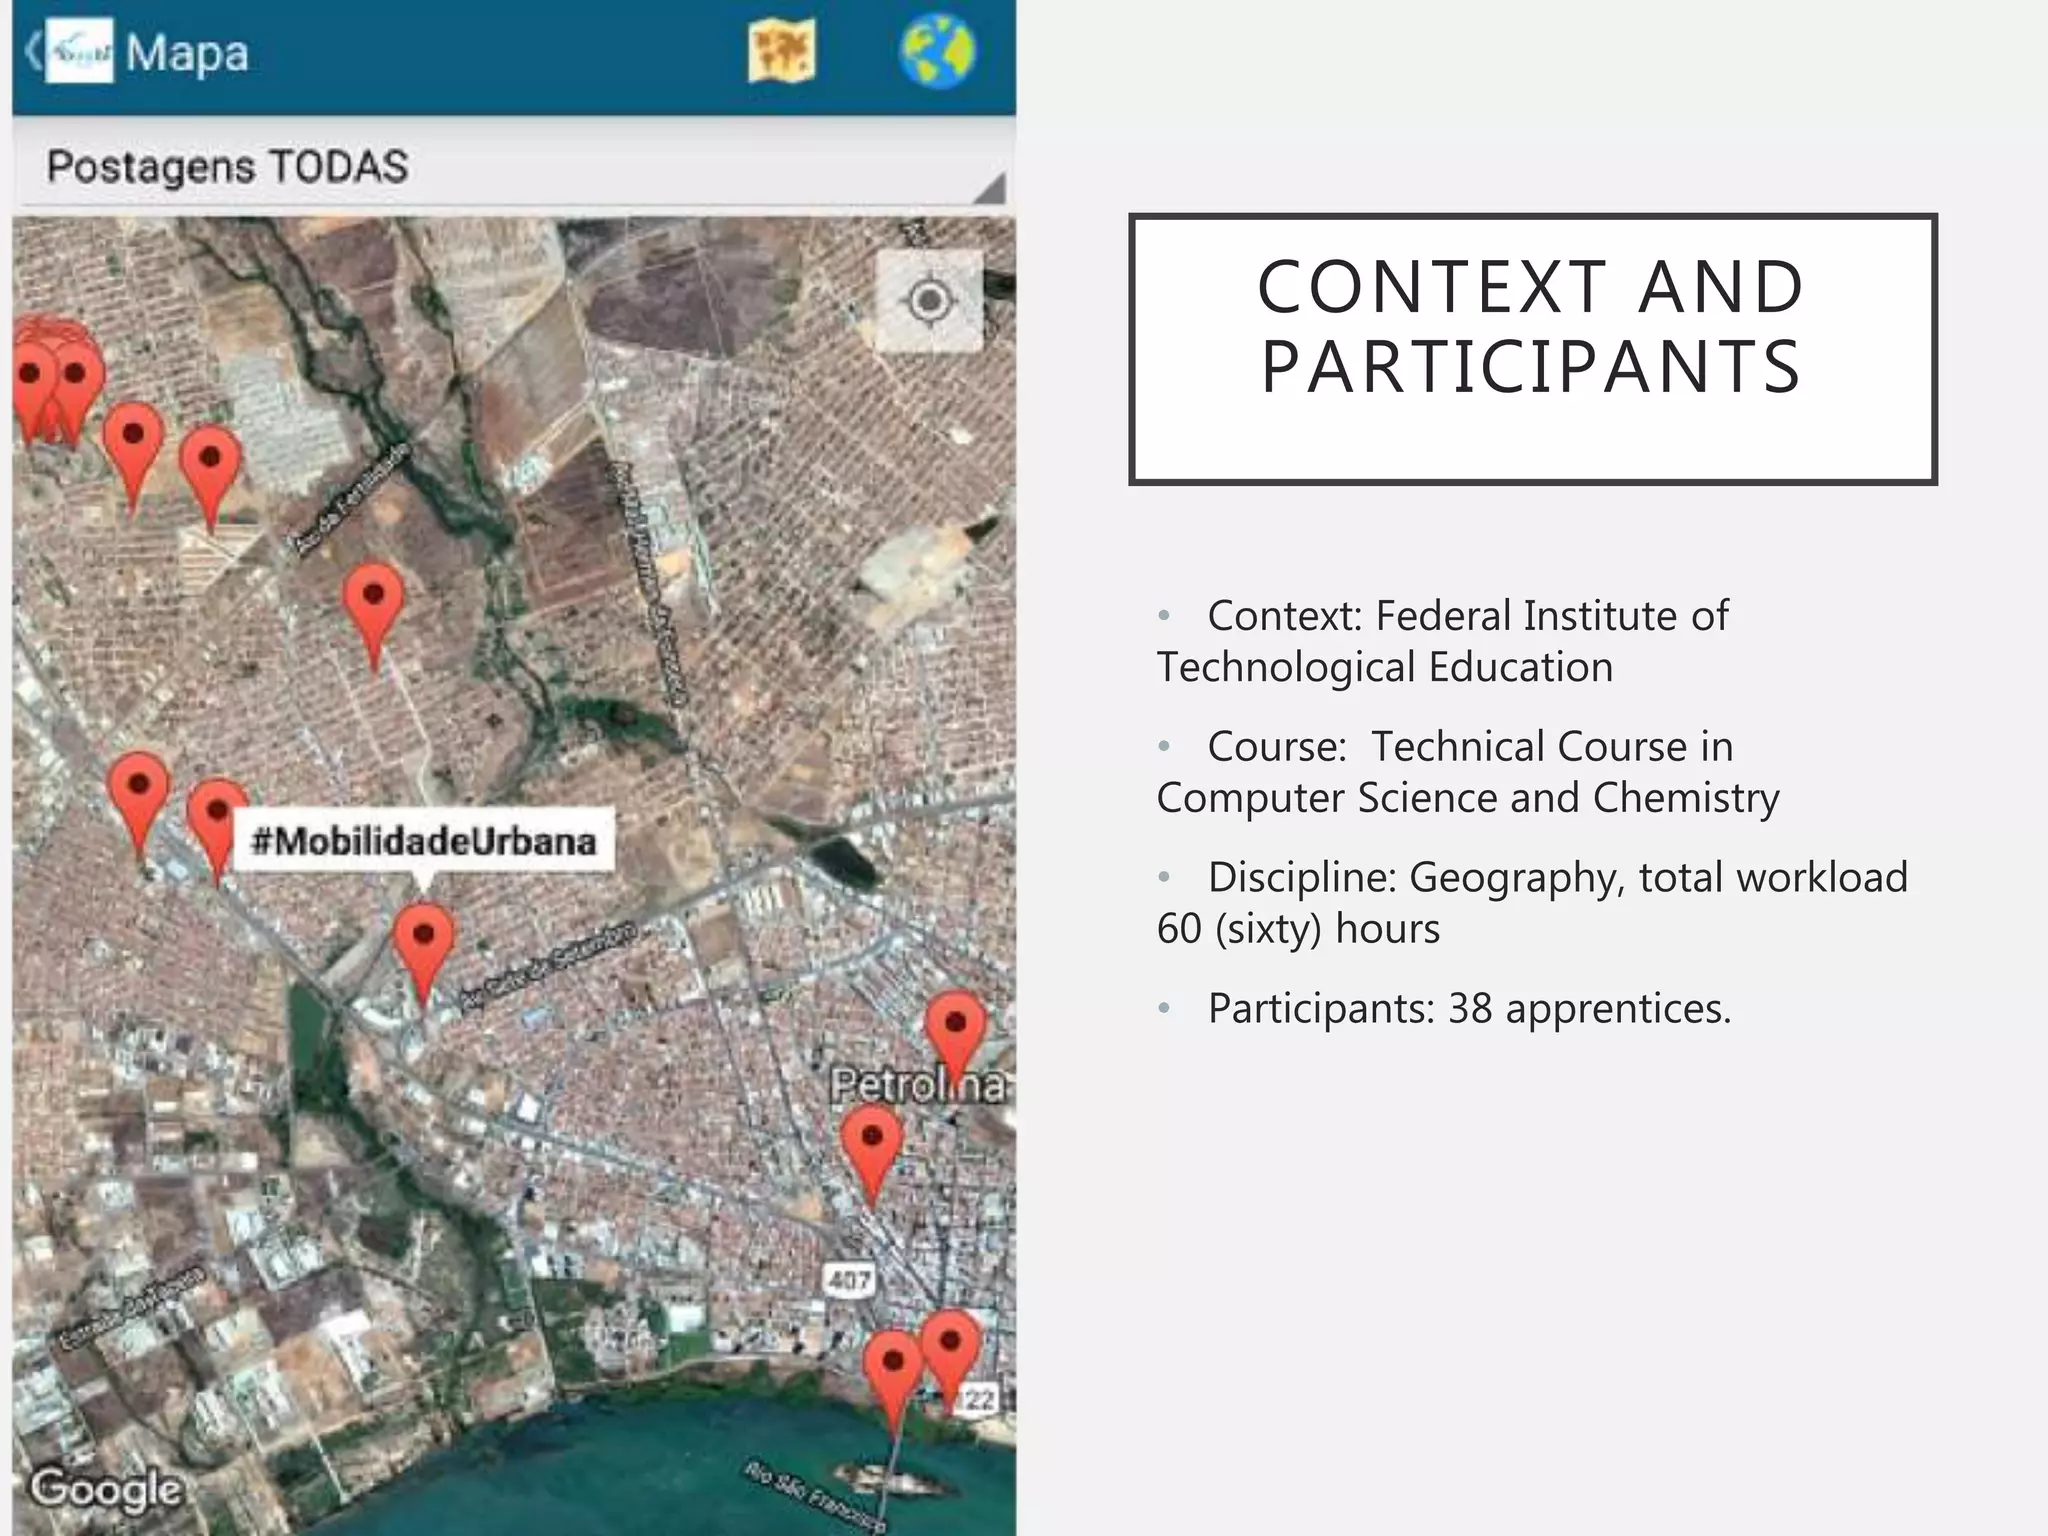Select the Mapa title in header
The image size is (2048, 1536).
pyautogui.click(x=187, y=54)
